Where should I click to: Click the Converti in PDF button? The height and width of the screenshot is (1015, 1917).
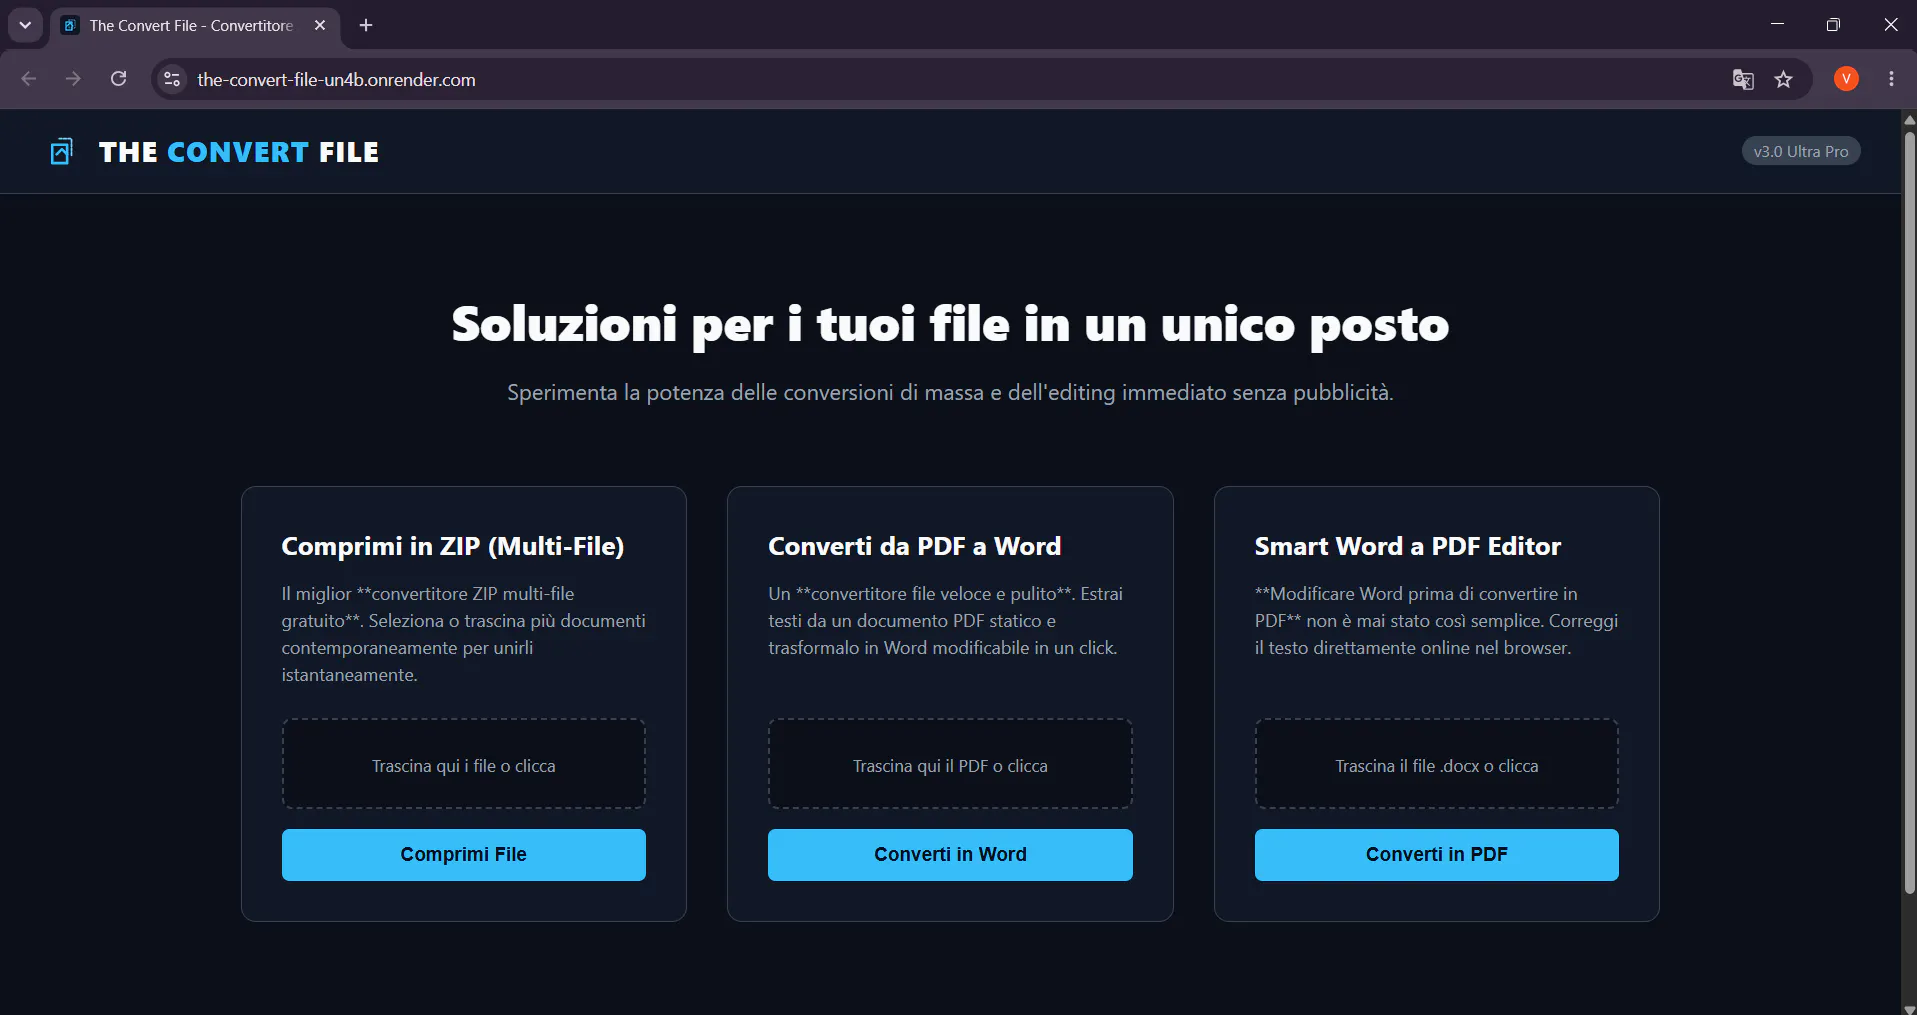[x=1437, y=855]
